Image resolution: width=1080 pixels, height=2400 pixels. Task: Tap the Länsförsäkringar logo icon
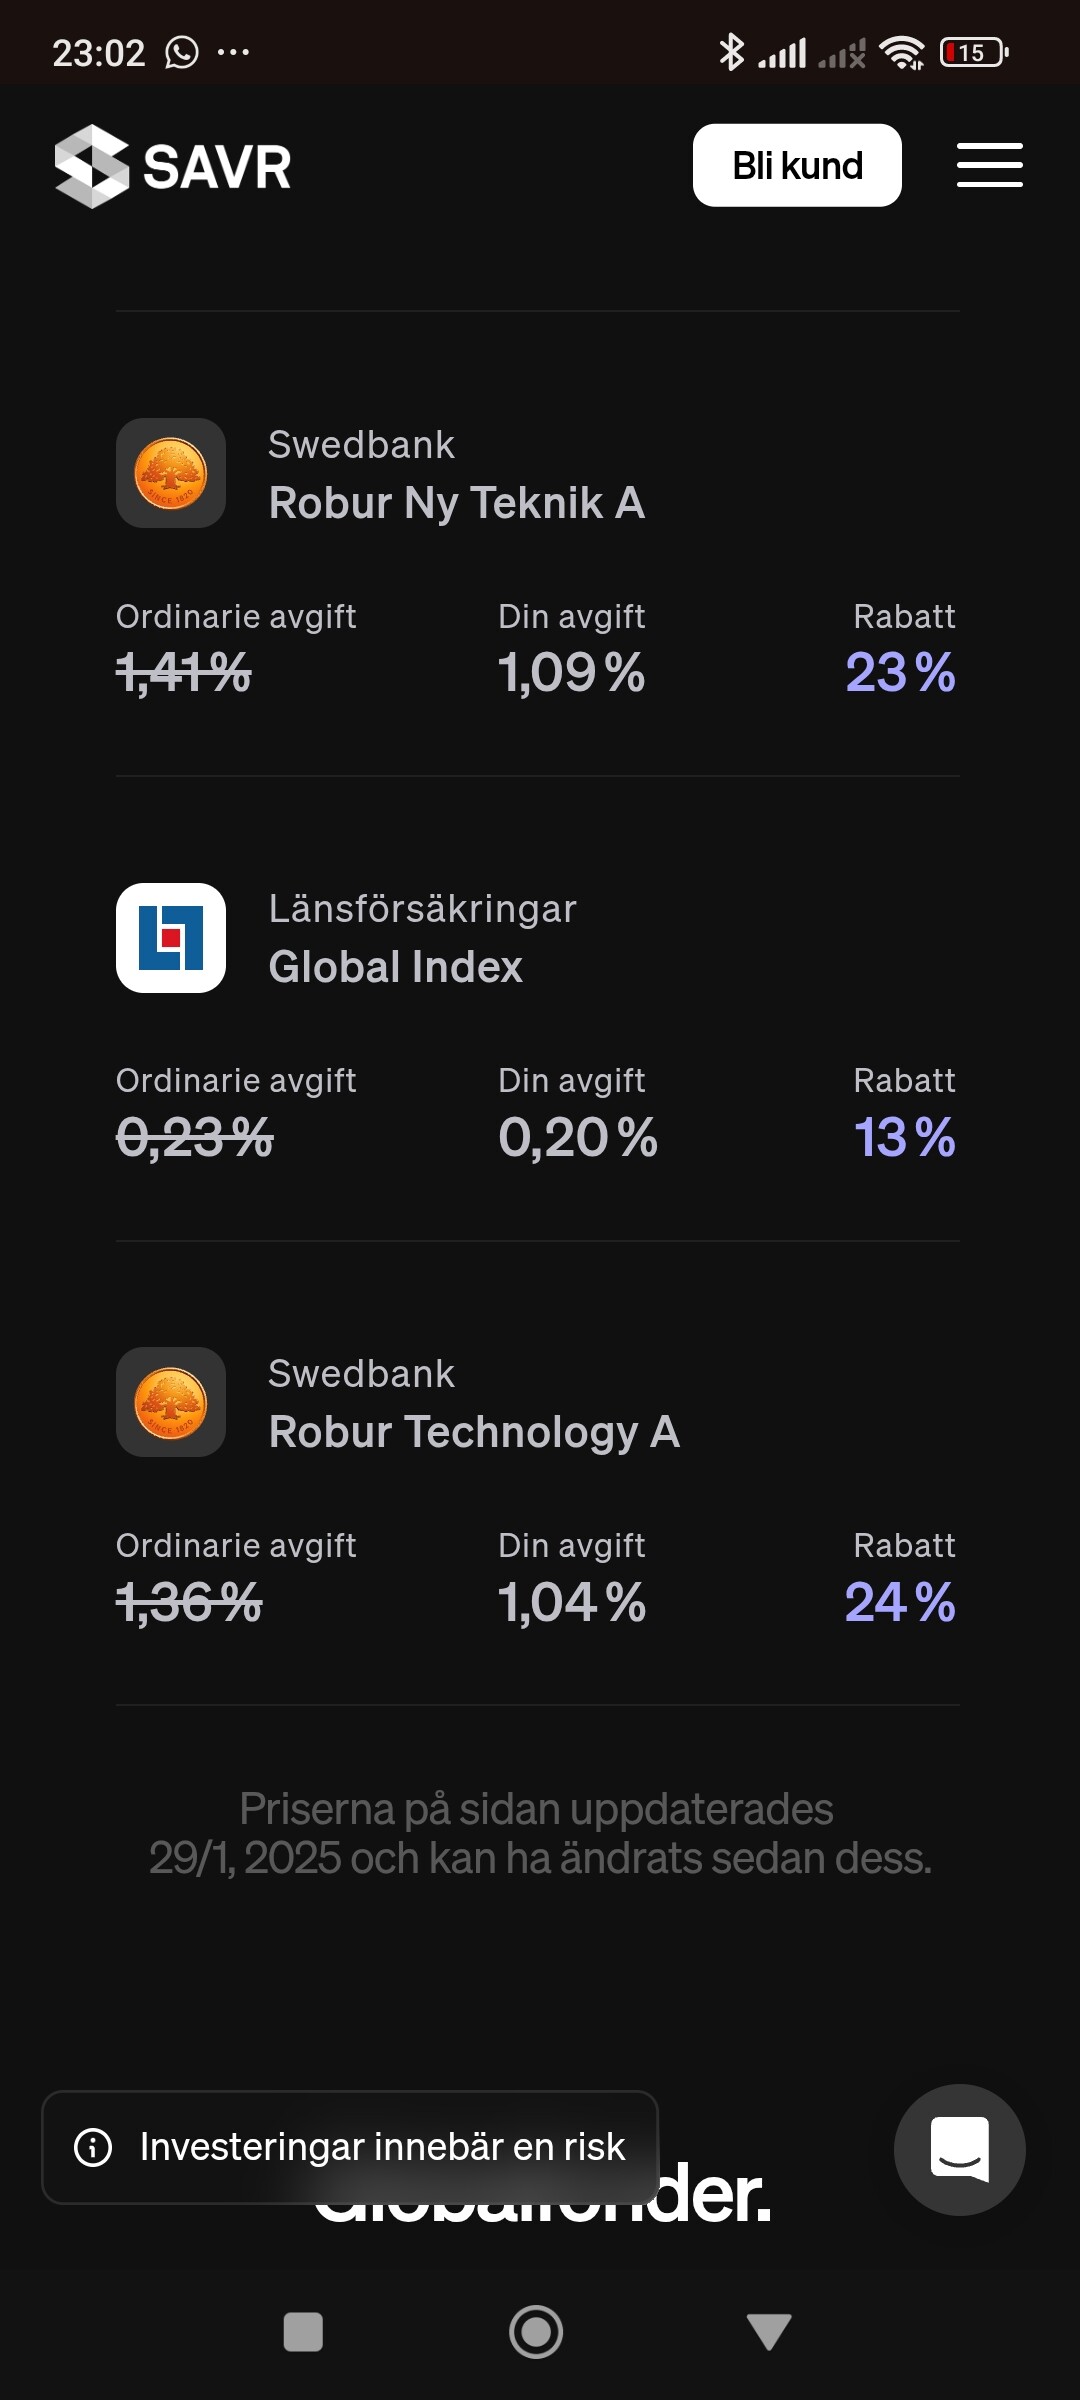pos(171,938)
